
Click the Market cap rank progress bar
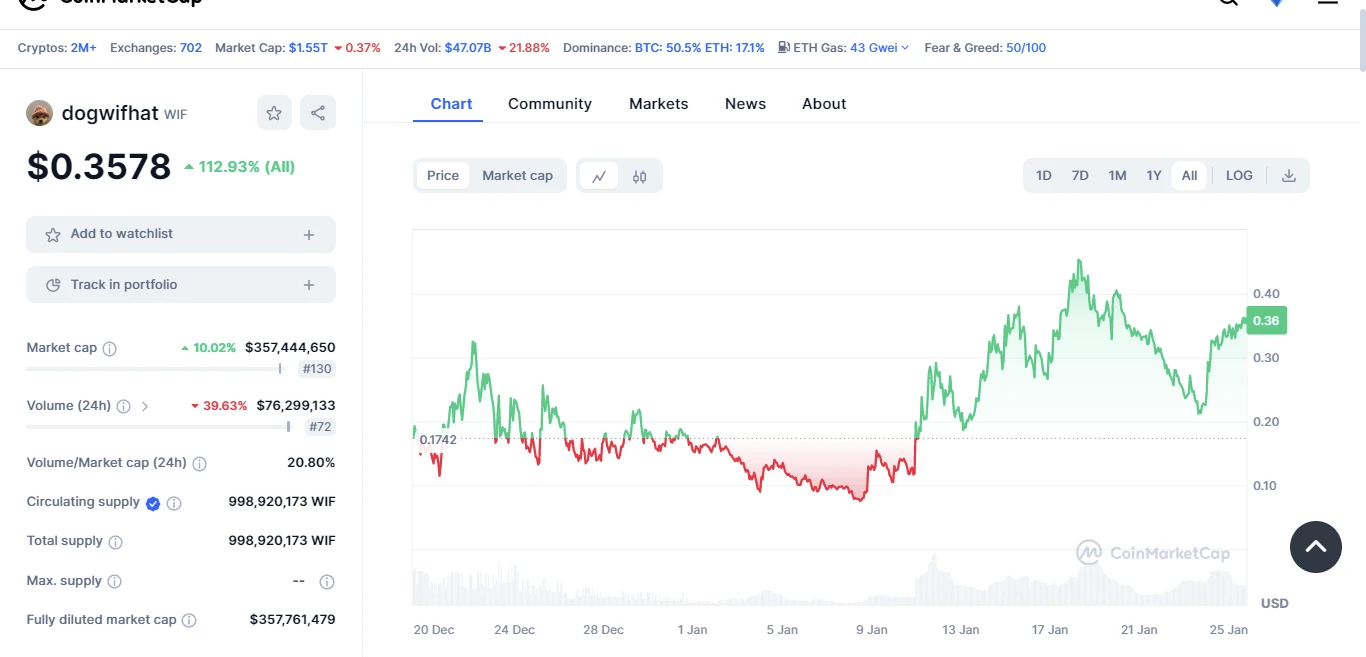click(x=155, y=369)
